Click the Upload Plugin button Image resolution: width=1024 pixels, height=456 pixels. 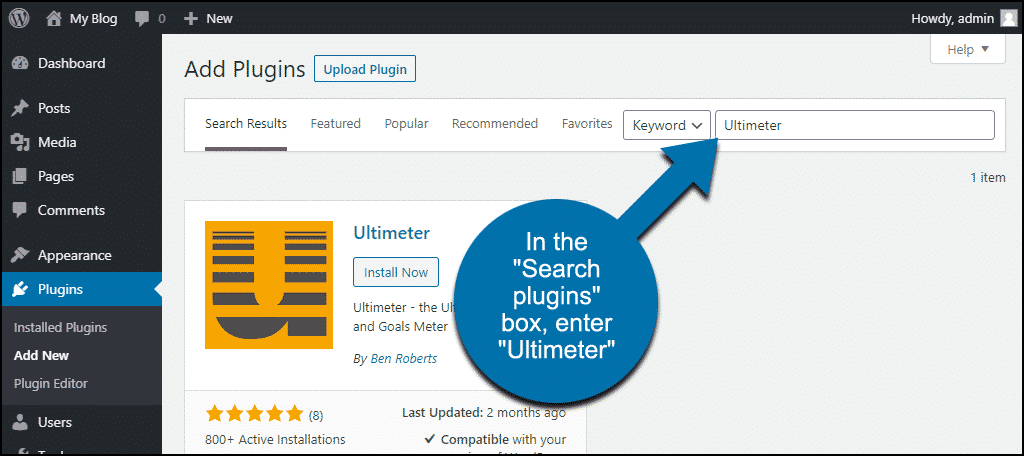(365, 69)
